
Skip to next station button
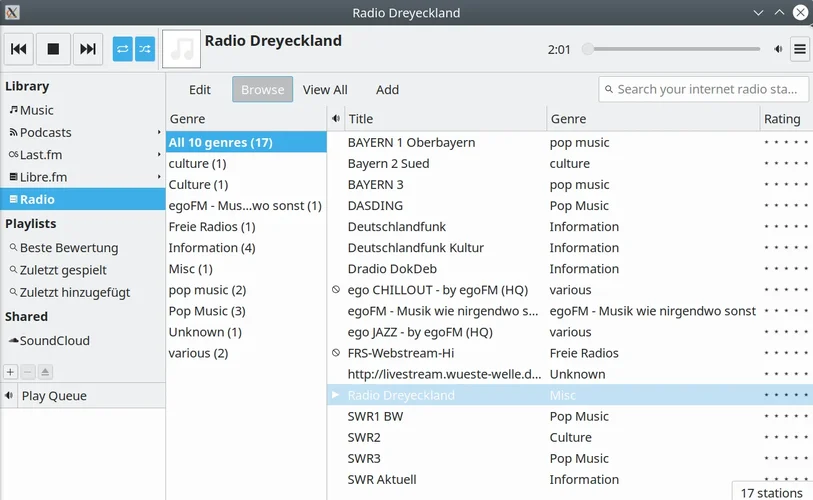pos(88,49)
